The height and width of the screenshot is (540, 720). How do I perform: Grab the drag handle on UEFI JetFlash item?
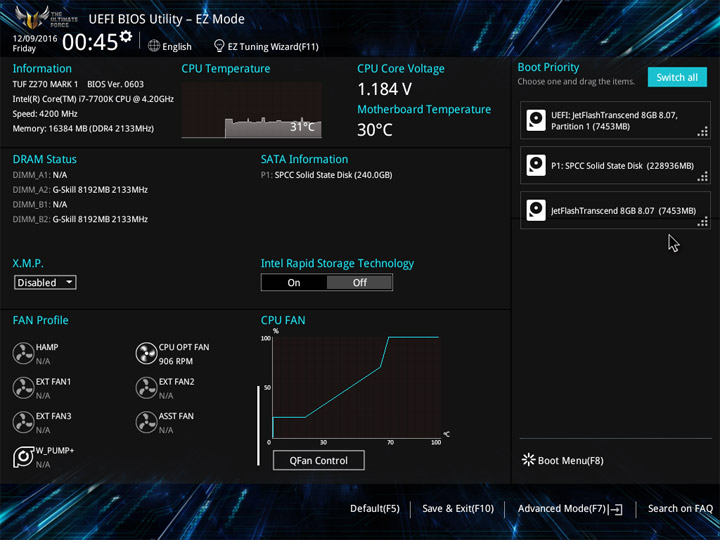pos(703,133)
